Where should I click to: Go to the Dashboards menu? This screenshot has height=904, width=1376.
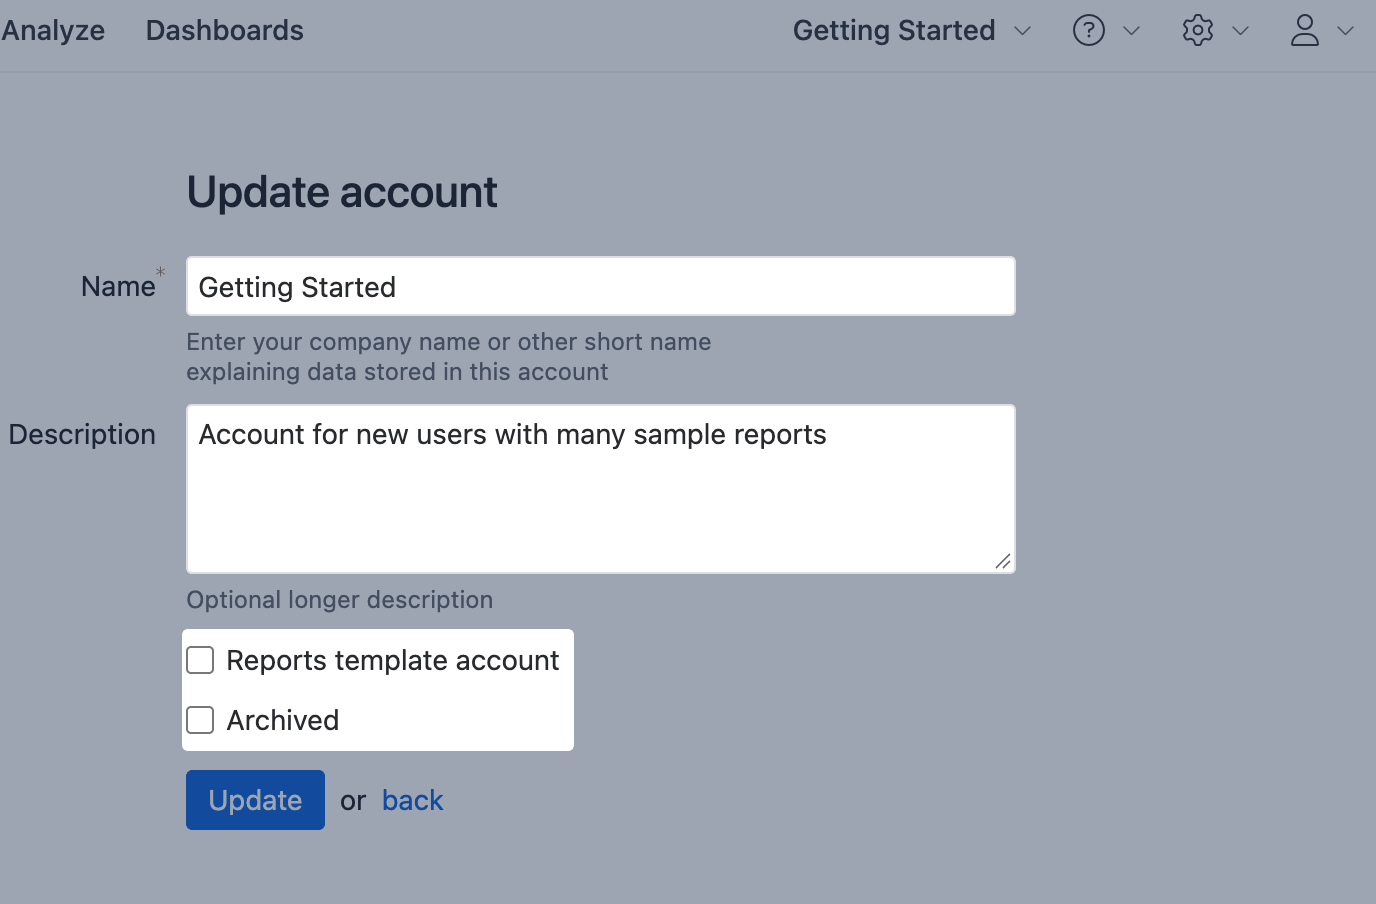pos(225,30)
